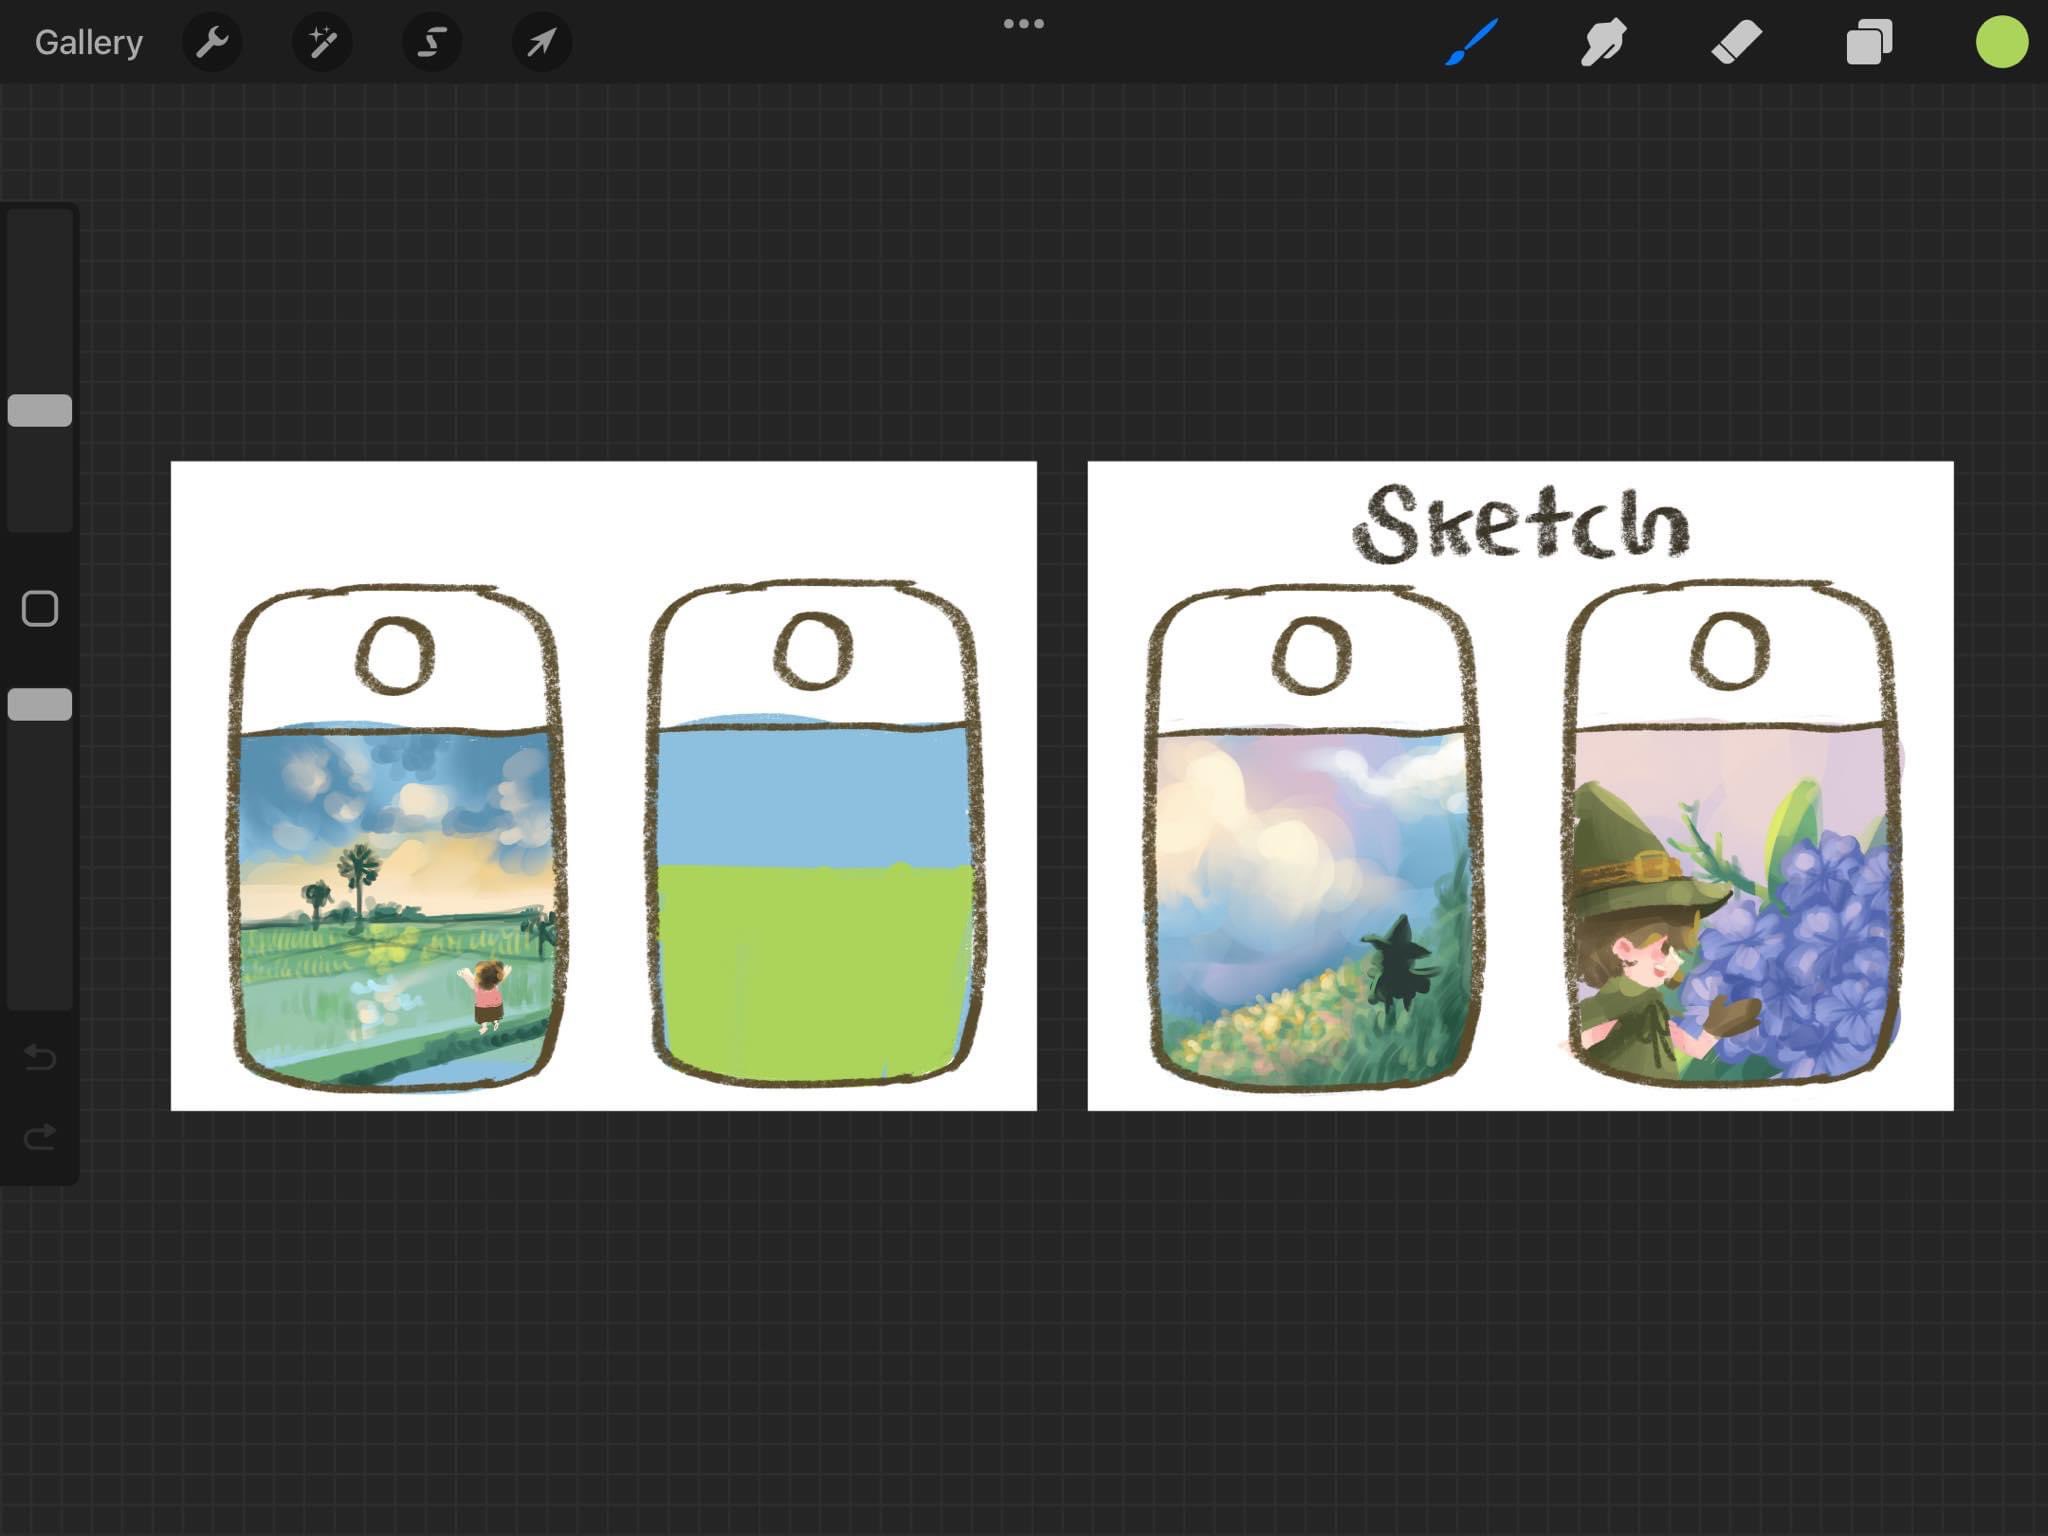Select the Smudge tool
2048x1536 pixels.
point(1603,42)
